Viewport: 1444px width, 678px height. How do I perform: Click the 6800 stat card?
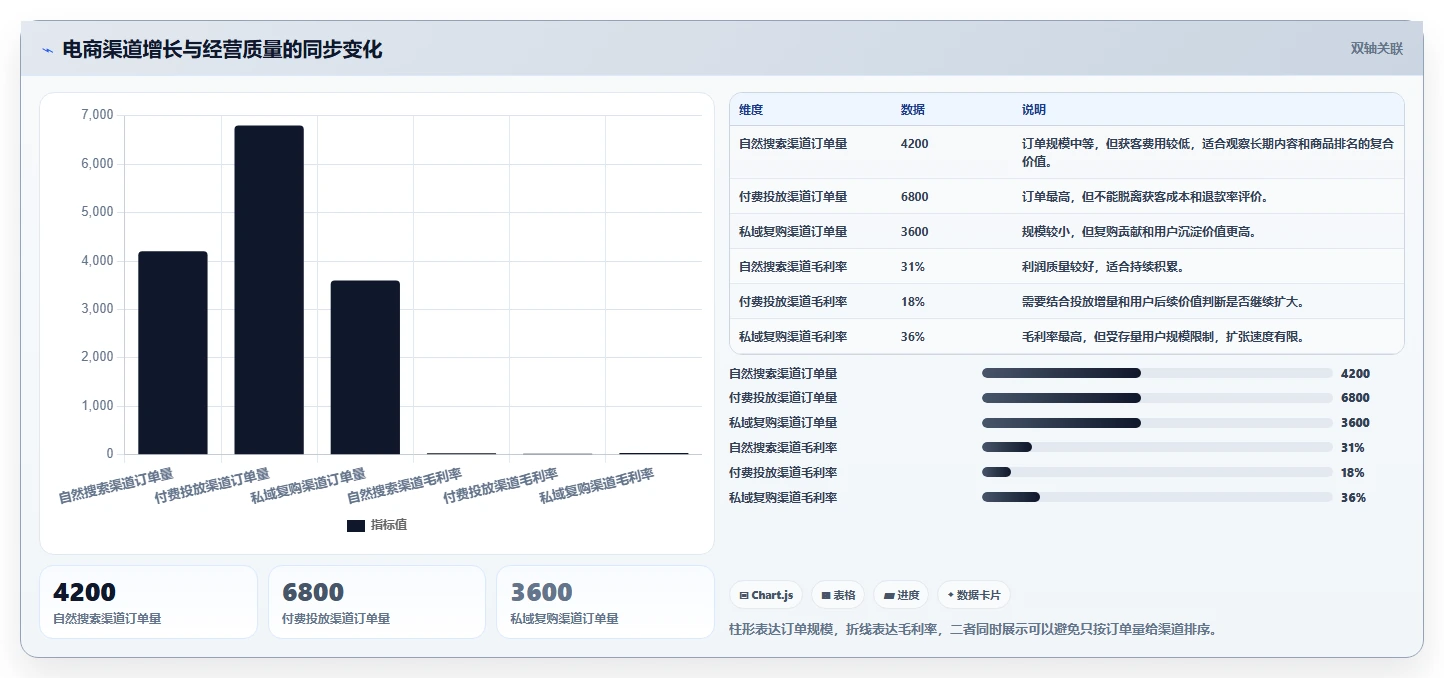(x=377, y=602)
